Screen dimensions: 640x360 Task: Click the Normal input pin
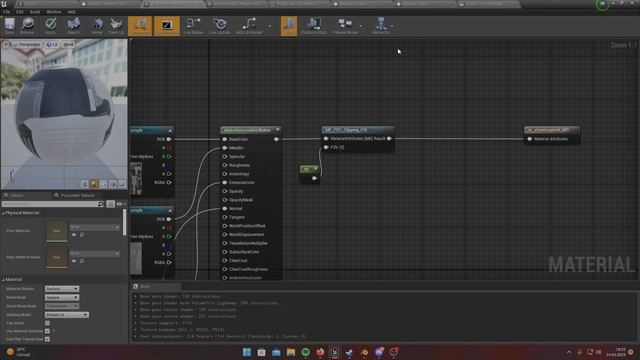225,209
